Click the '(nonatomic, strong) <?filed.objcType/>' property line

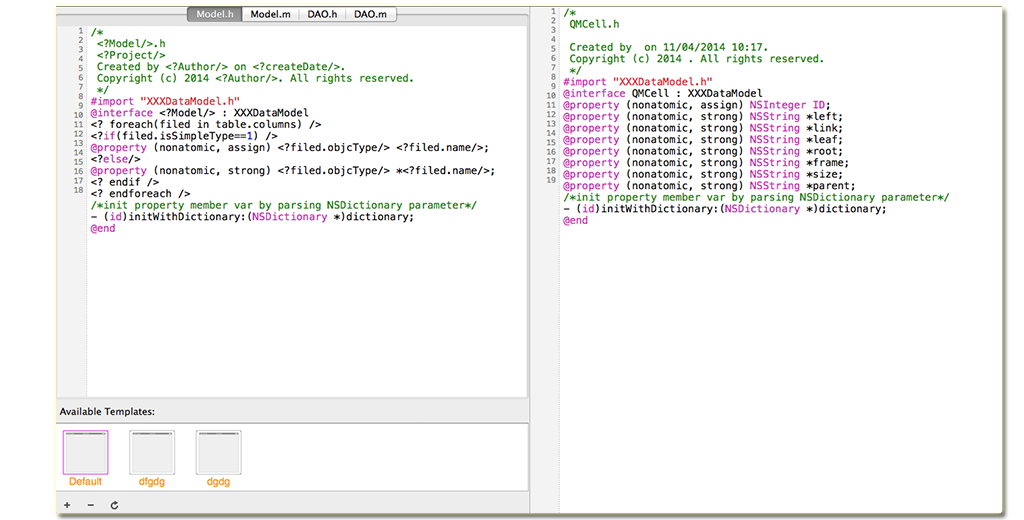click(293, 171)
